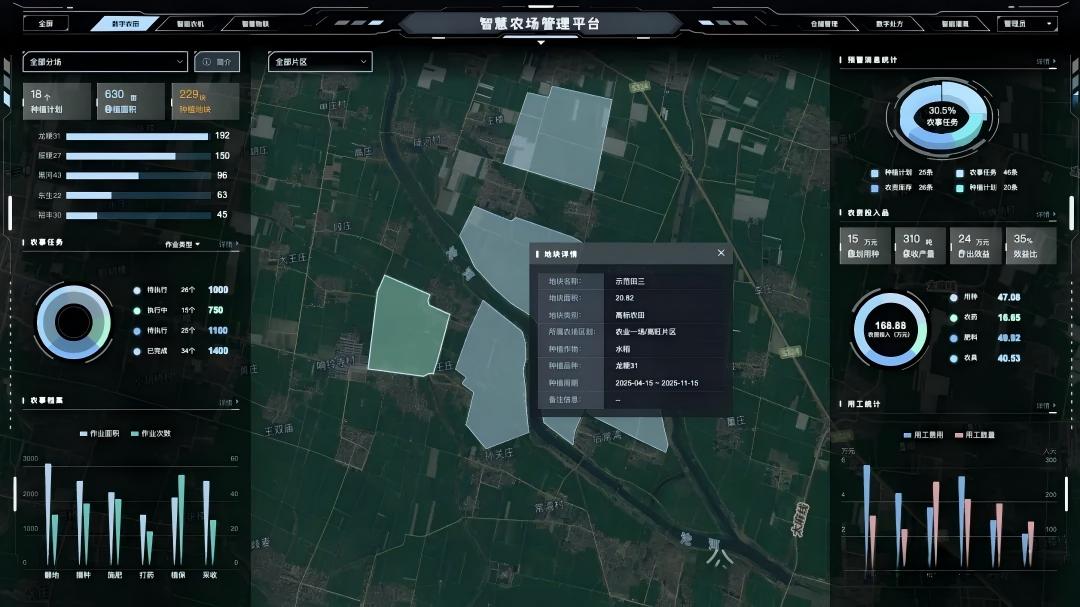
Task: Click the 农事任务 donut chart ring
Action: (73, 322)
